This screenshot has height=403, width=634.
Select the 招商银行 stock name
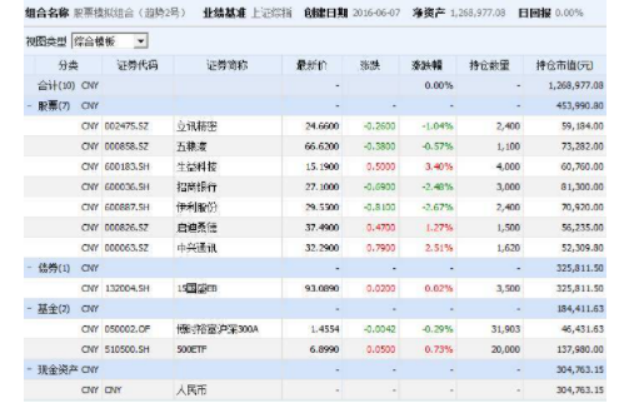[197, 187]
